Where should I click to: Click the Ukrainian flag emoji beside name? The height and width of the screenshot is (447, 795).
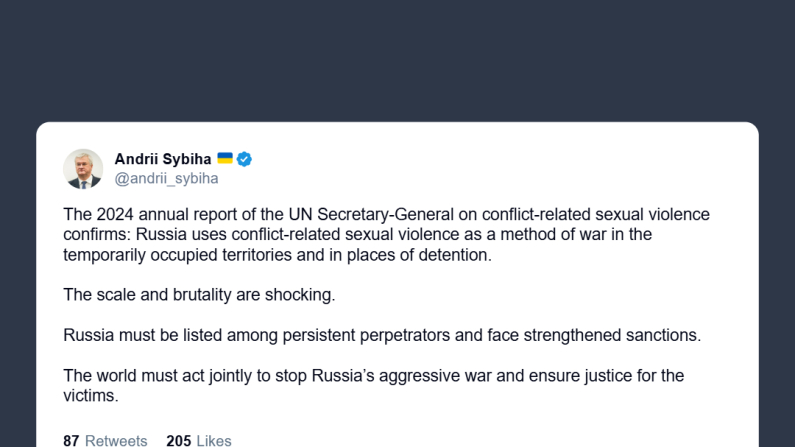click(225, 159)
